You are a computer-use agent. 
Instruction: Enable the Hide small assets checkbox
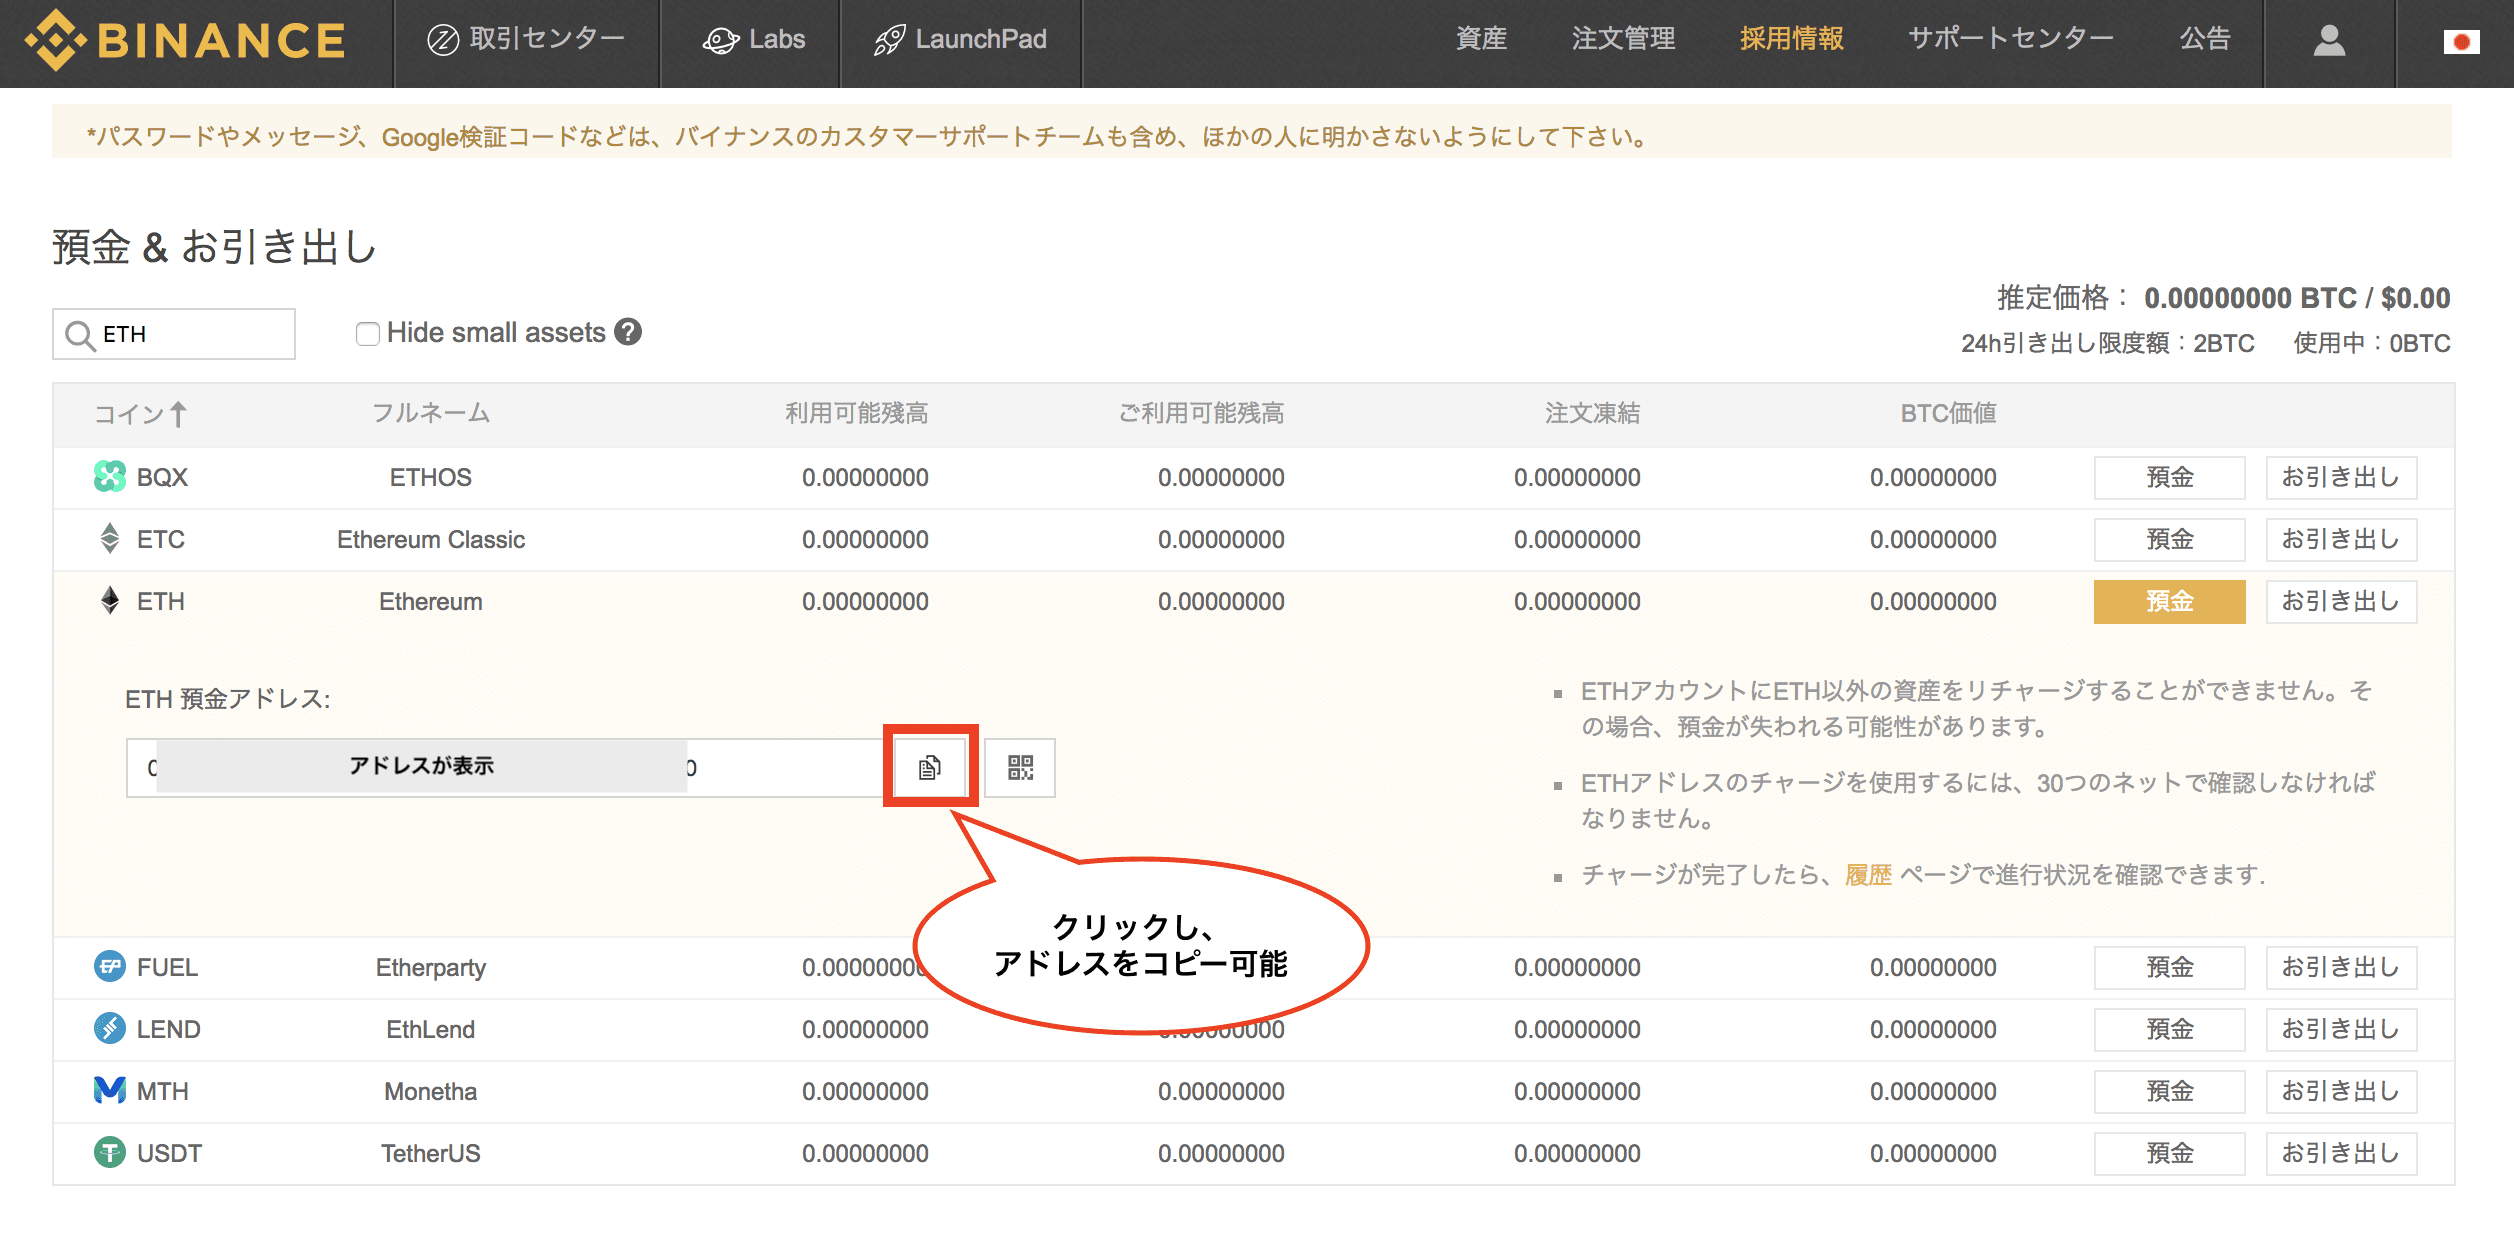367,333
